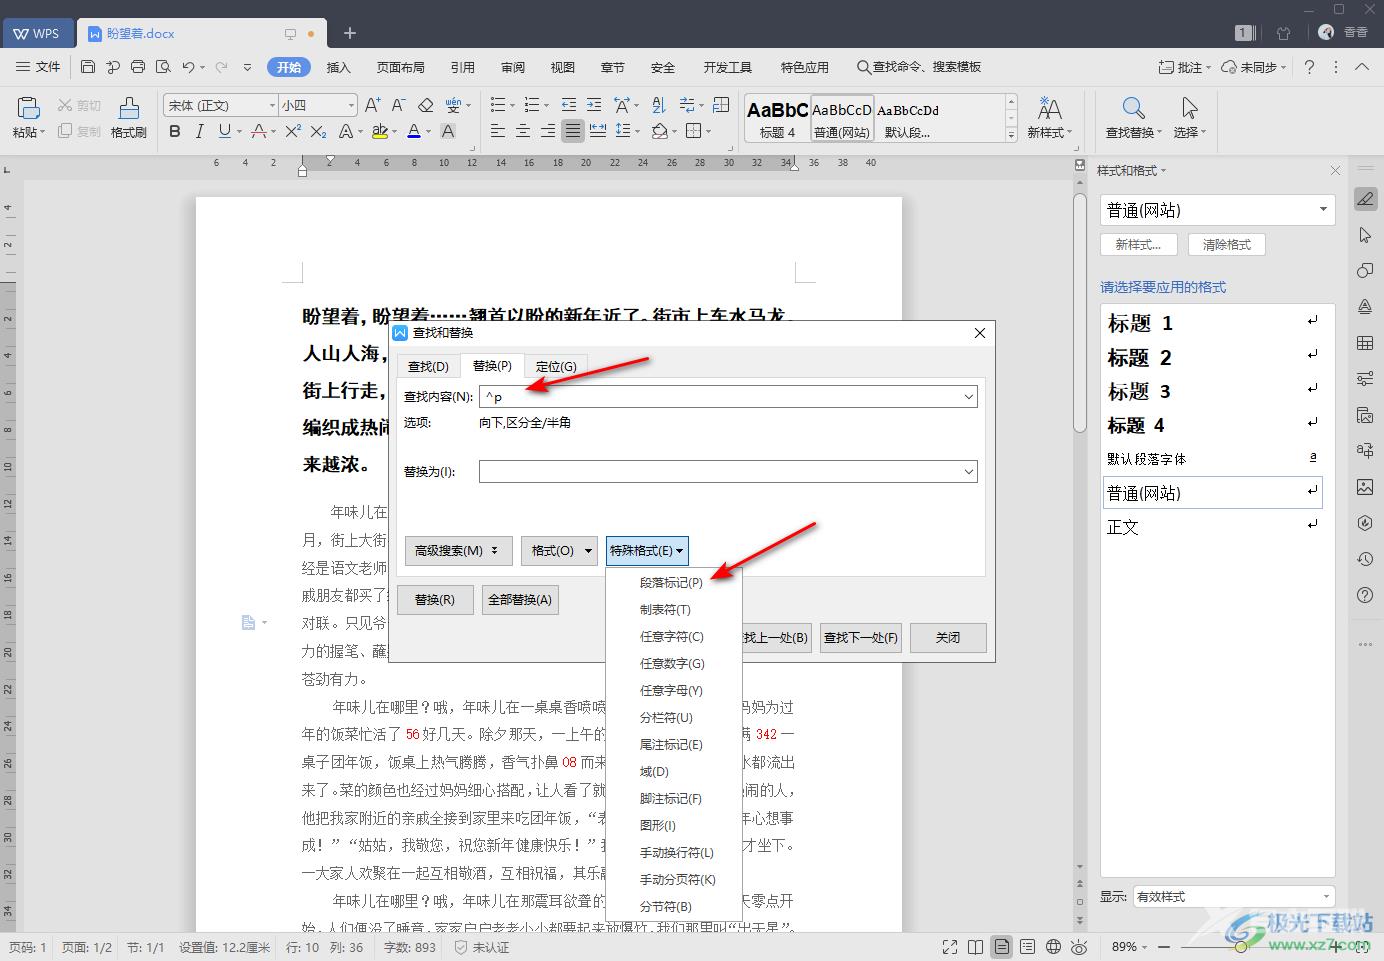Click the selection cursor icon in right sidebar

(x=1365, y=235)
